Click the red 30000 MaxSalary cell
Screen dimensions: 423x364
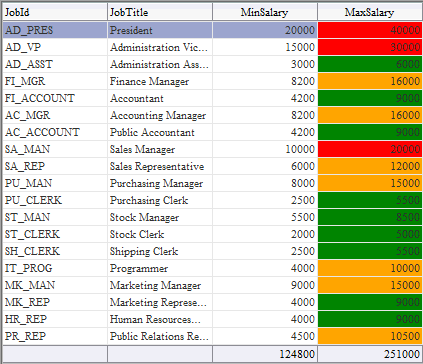pyautogui.click(x=370, y=47)
